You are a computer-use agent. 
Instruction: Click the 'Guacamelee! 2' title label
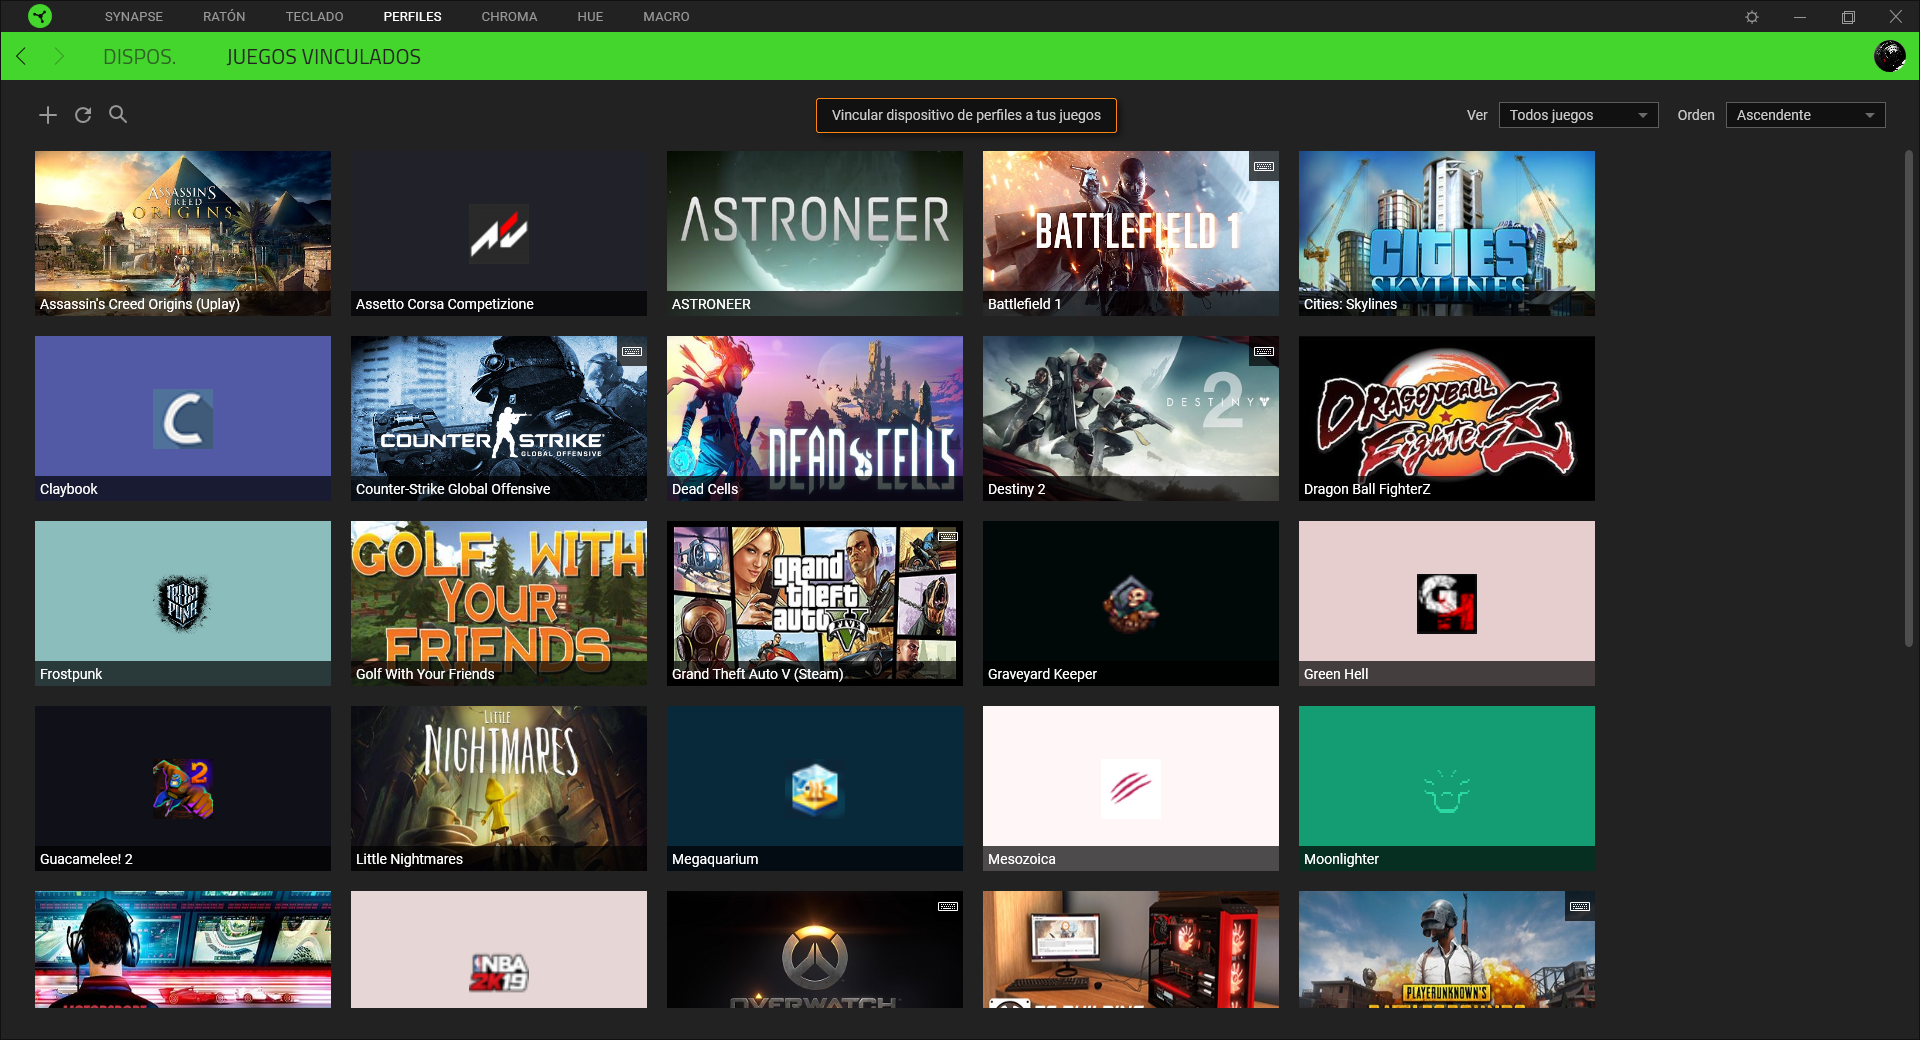[86, 859]
